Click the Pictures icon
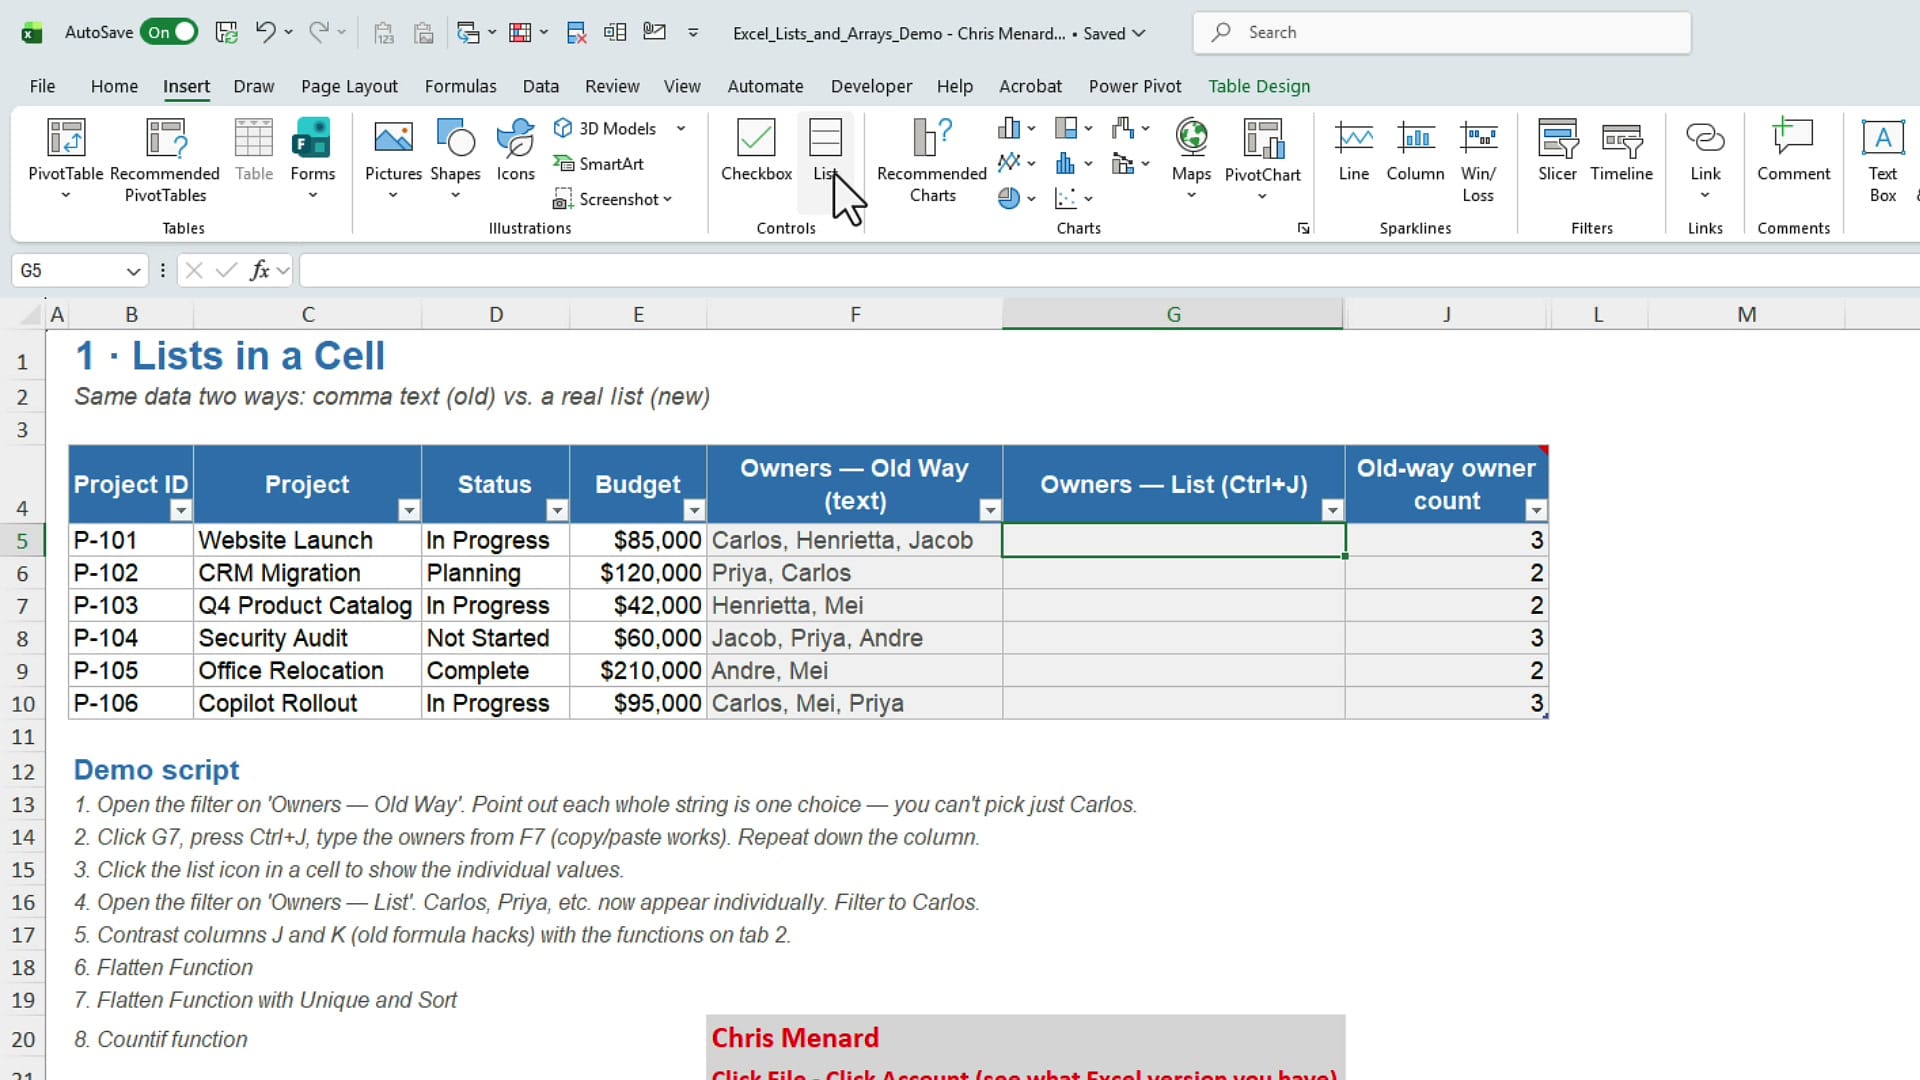This screenshot has width=1920, height=1080. [393, 137]
